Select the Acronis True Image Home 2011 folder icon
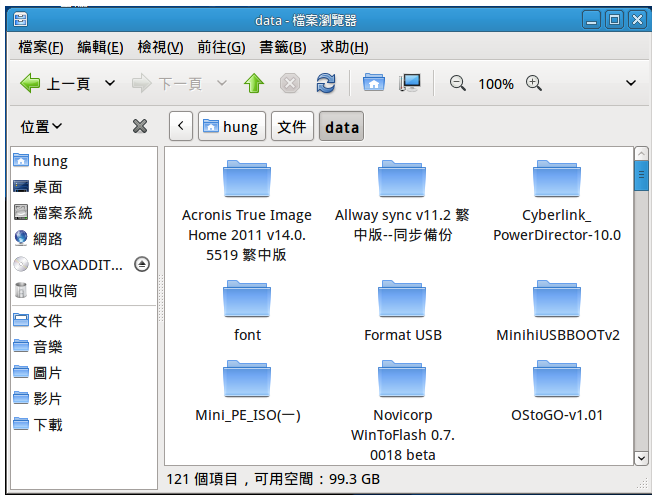The height and width of the screenshot is (500, 658). click(x=247, y=178)
